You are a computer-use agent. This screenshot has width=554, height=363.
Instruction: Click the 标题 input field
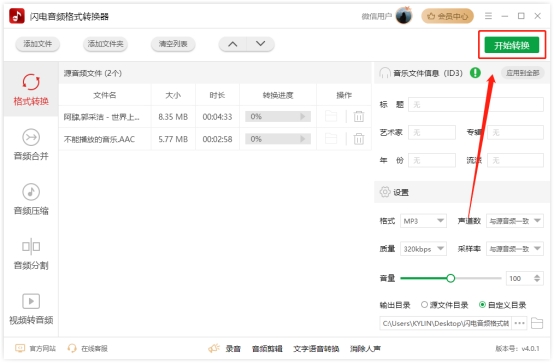(476, 105)
